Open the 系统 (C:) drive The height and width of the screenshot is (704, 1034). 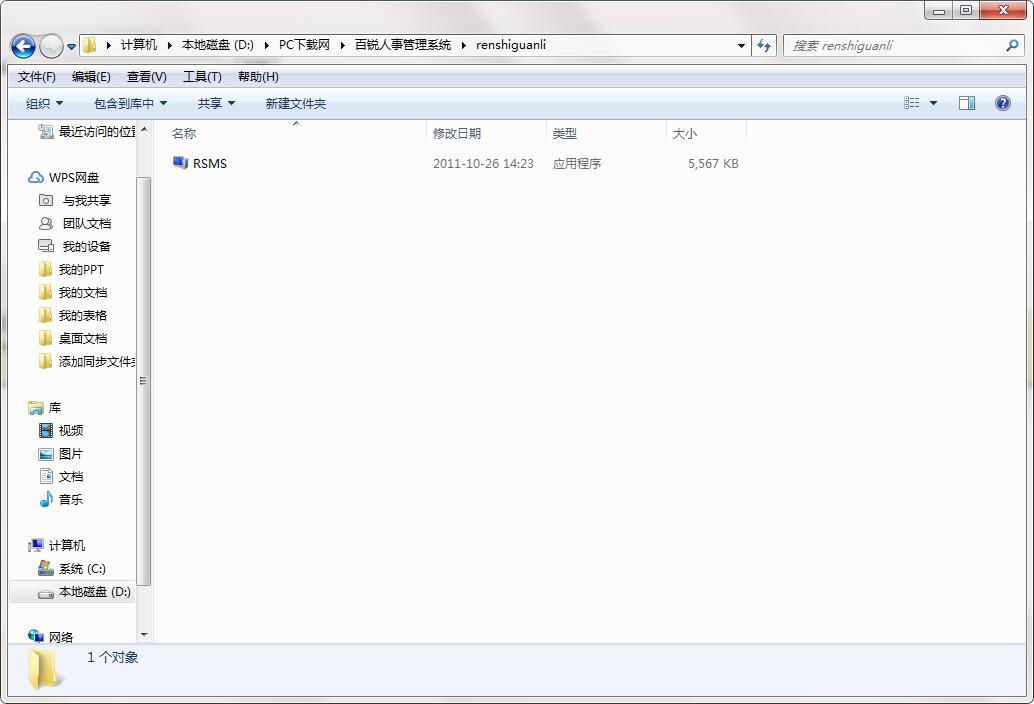[72, 569]
